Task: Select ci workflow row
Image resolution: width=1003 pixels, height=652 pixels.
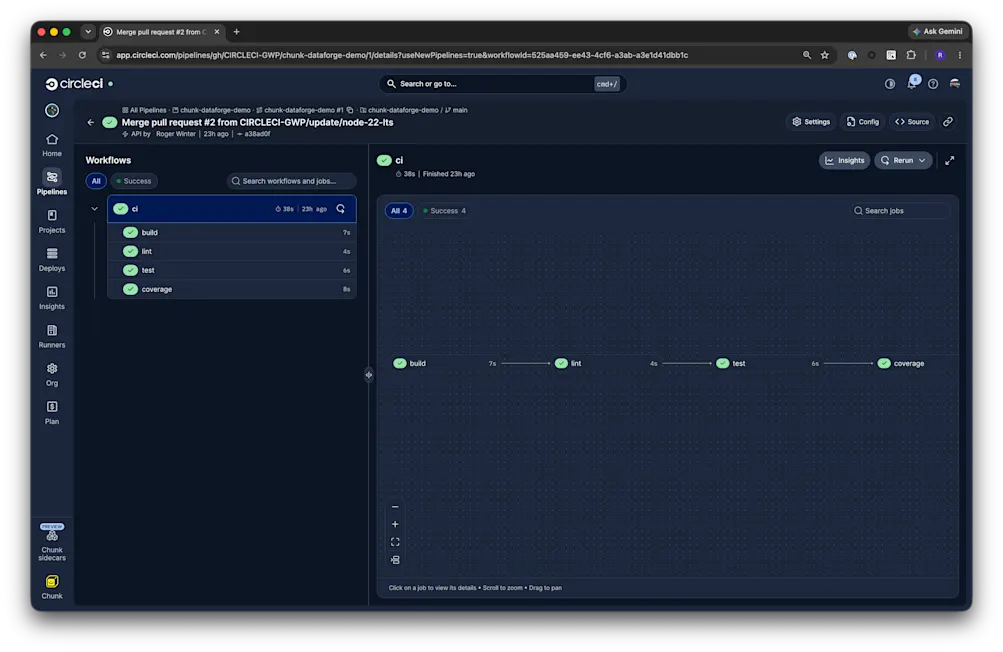Action: point(232,209)
